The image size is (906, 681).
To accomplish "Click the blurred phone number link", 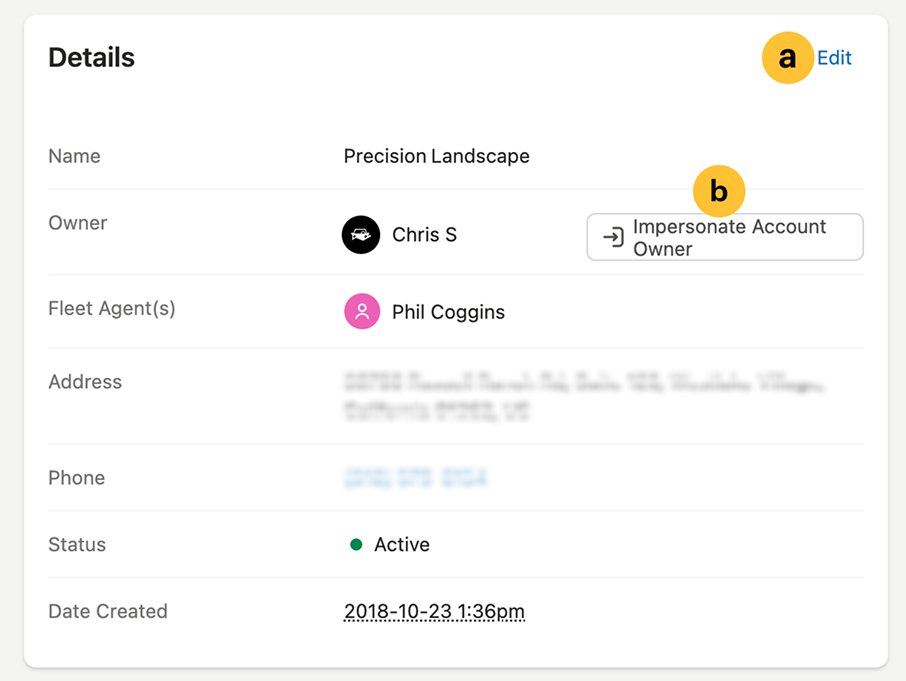I will 414,477.
